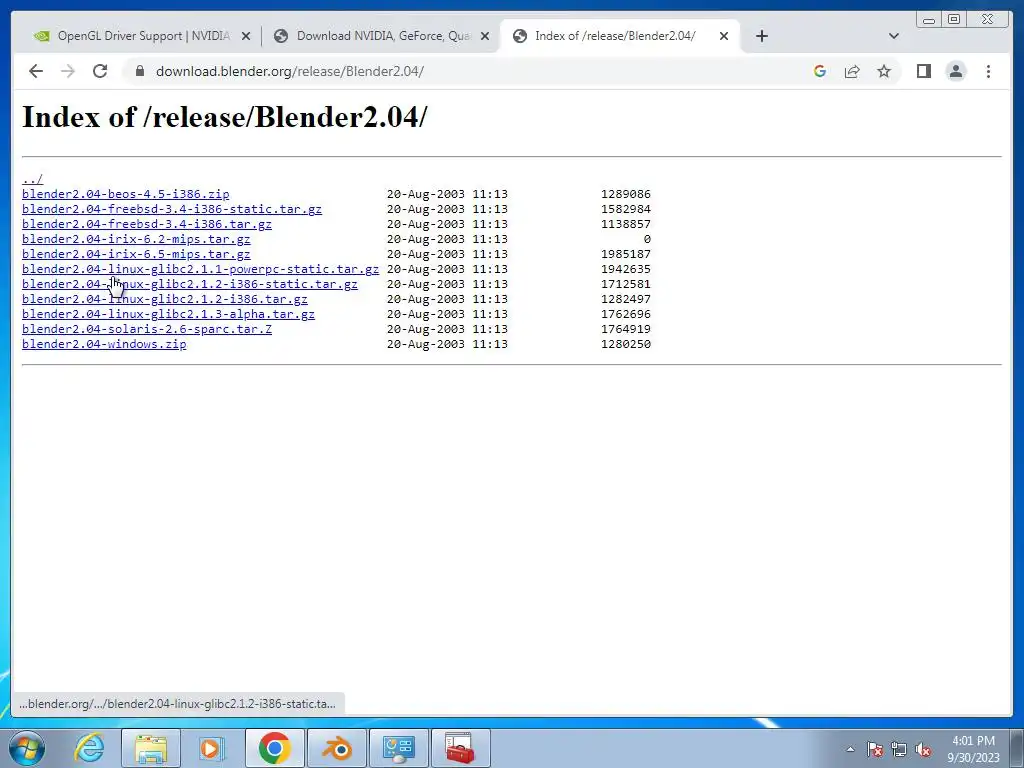Close the Download NVIDIA tab

[485, 36]
